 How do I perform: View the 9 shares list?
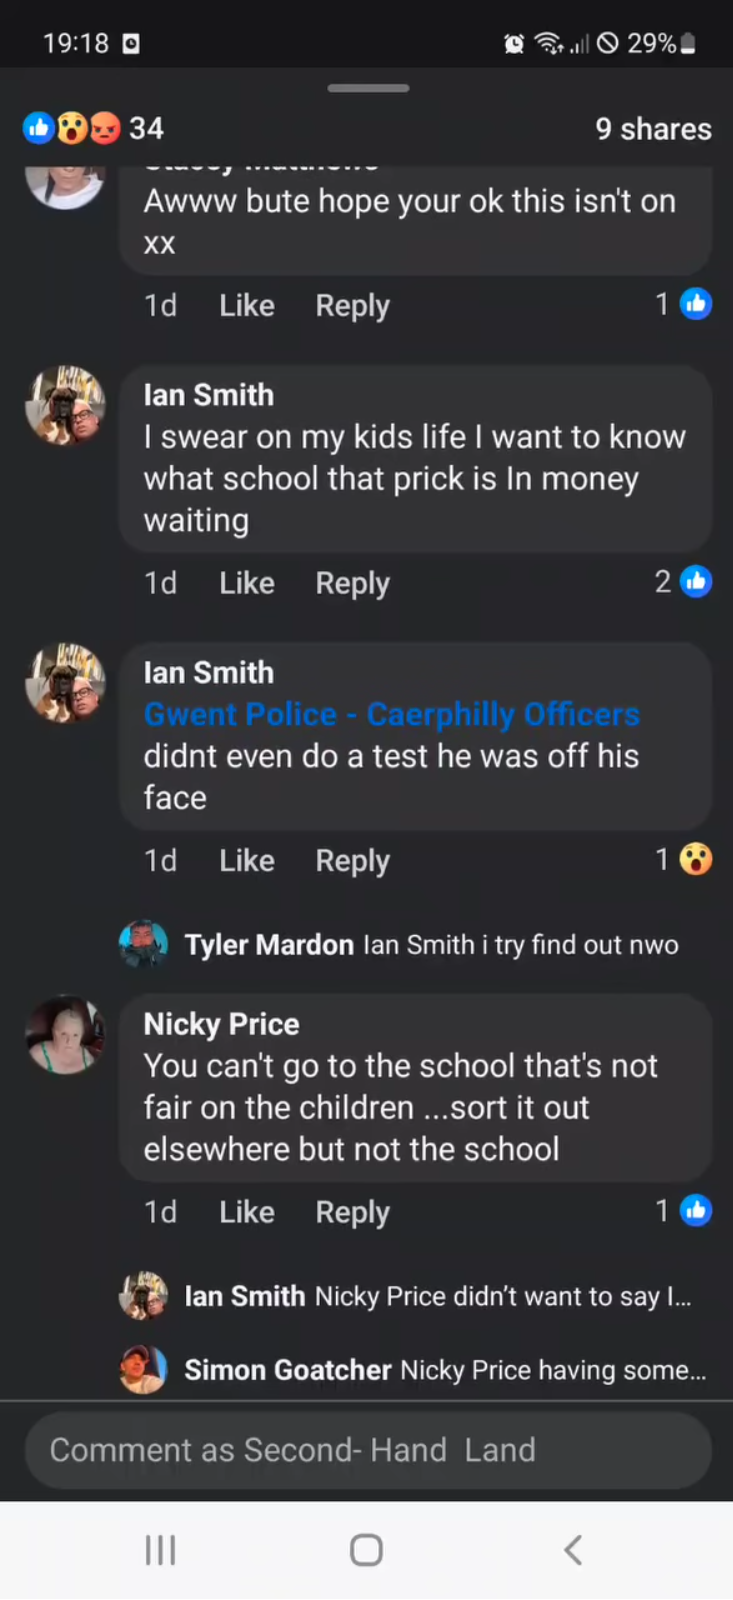653,129
